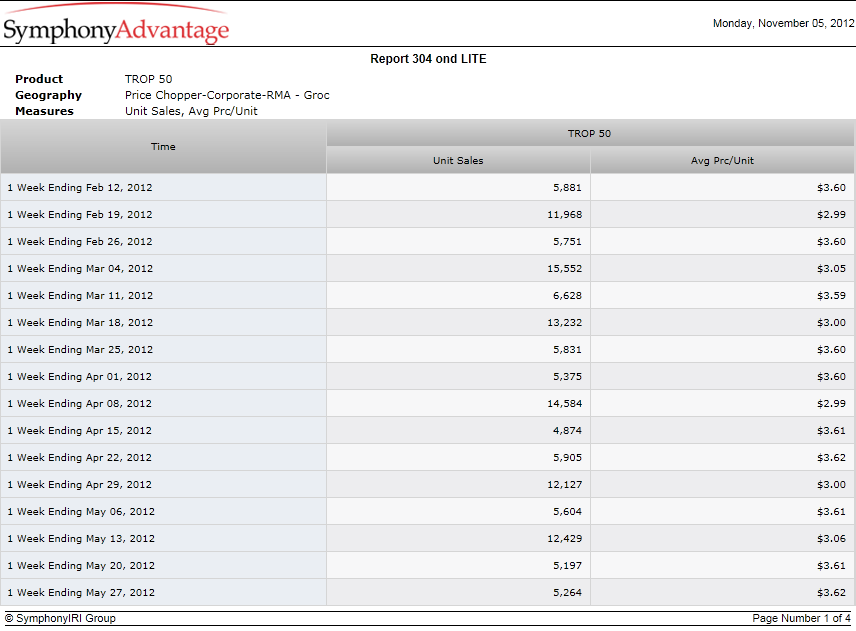Select the 1 Week Ending Feb 19, 2012 row
Image resolution: width=856 pixels, height=631 pixels.
pyautogui.click(x=427, y=215)
